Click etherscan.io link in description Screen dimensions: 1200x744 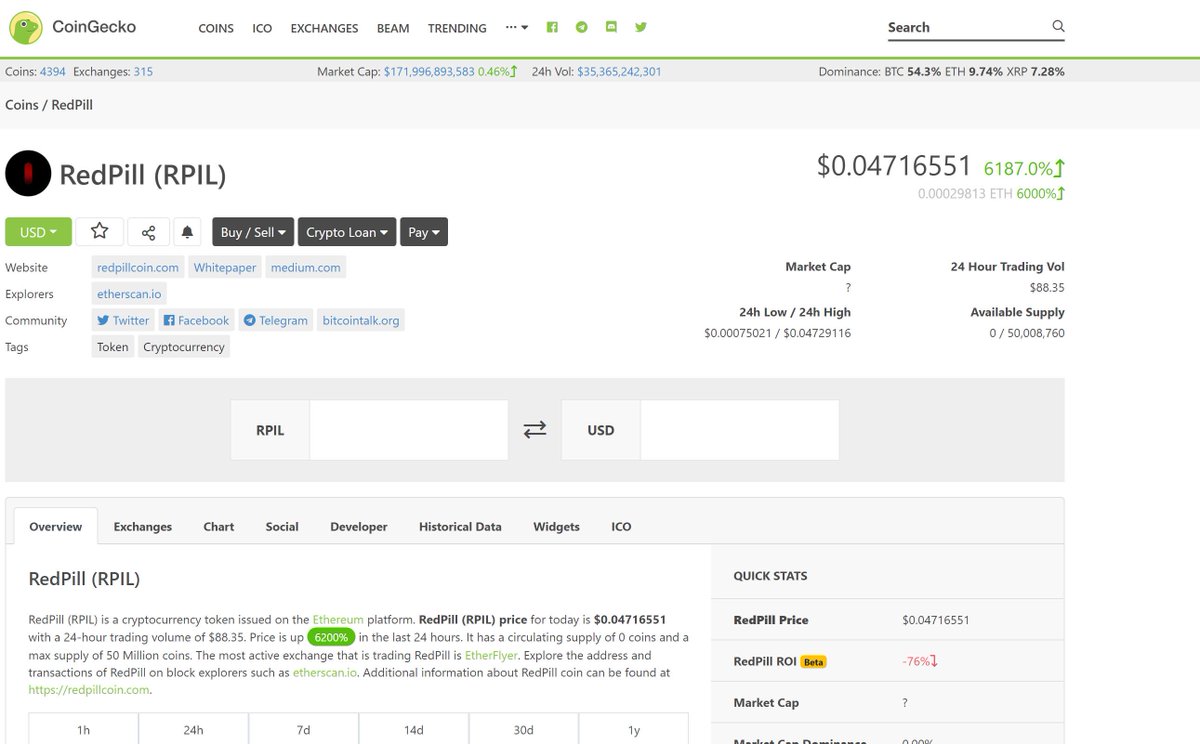click(x=324, y=673)
